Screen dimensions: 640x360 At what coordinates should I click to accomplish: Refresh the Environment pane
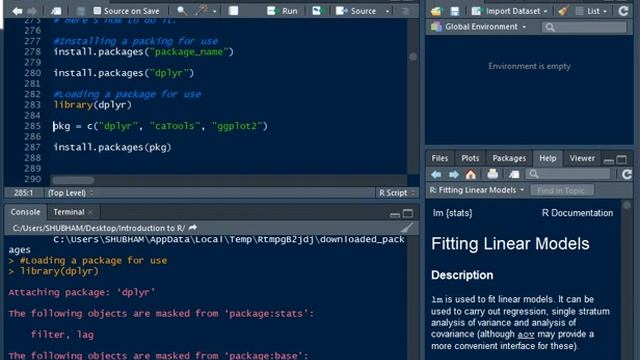tap(623, 11)
